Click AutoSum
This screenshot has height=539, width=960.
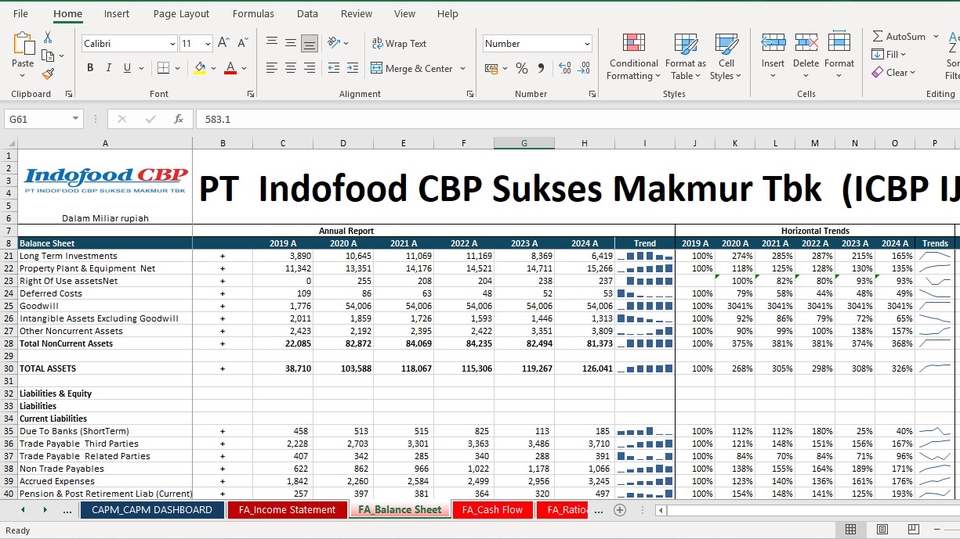click(899, 37)
